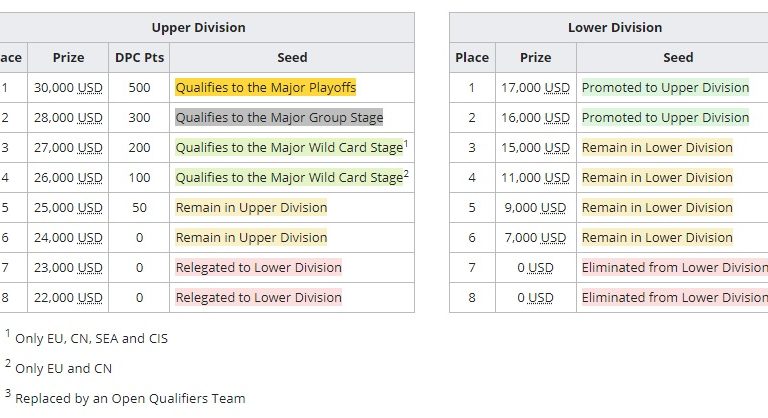Click USD link in 27,000 prize row

point(90,148)
